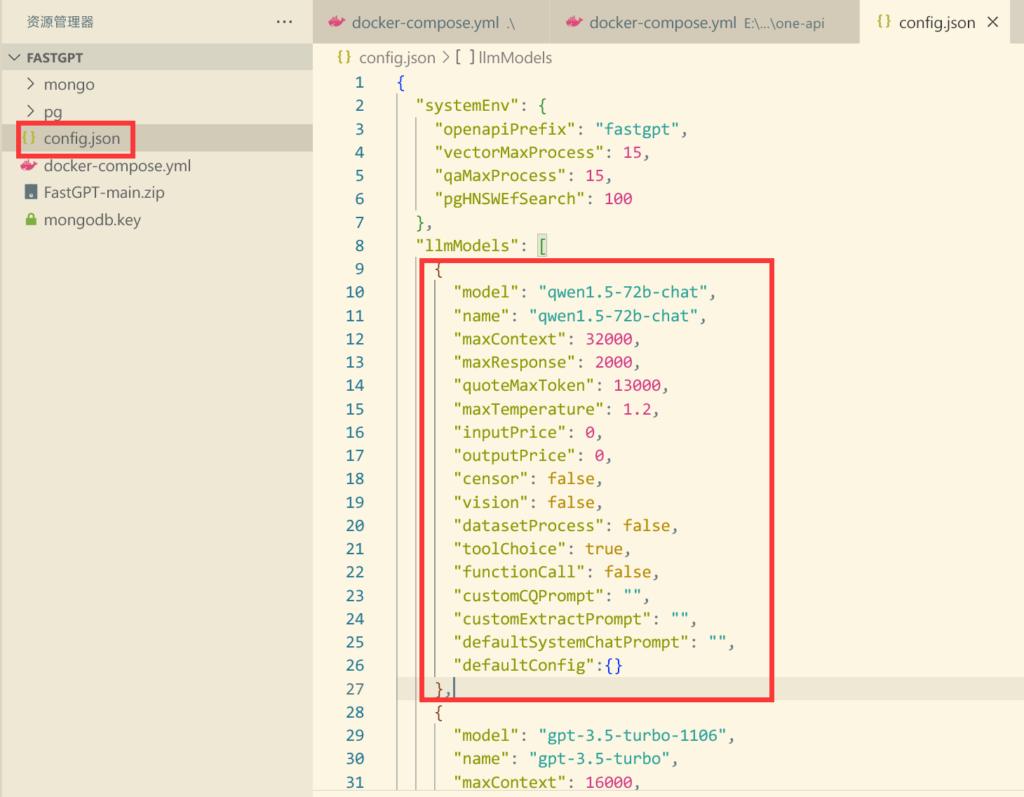
Task: Open docker-compose.yml in the file tree
Action: pos(118,166)
